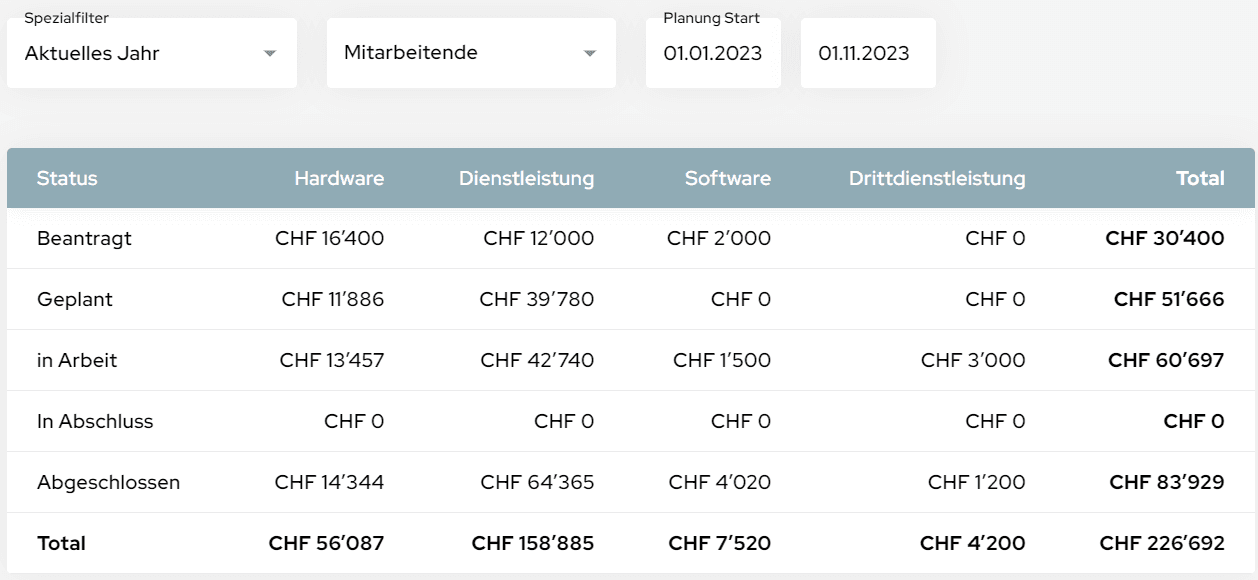This screenshot has width=1258, height=580.
Task: Select the Software column header
Action: point(727,178)
